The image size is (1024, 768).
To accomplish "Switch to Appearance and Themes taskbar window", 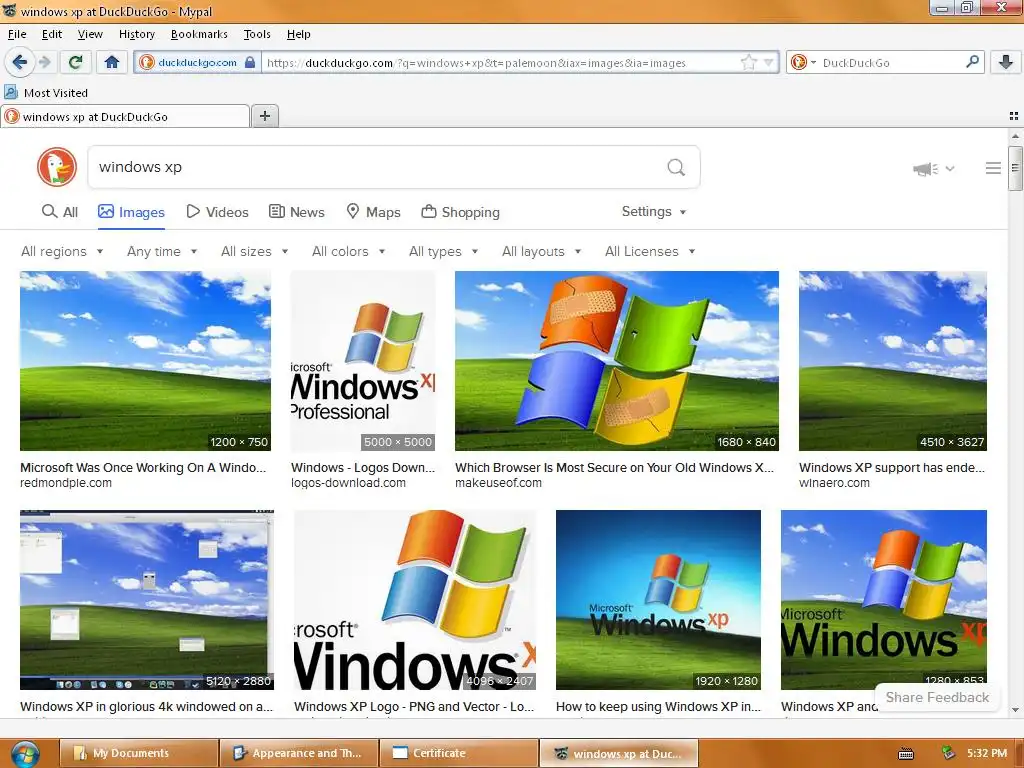I will [x=298, y=753].
